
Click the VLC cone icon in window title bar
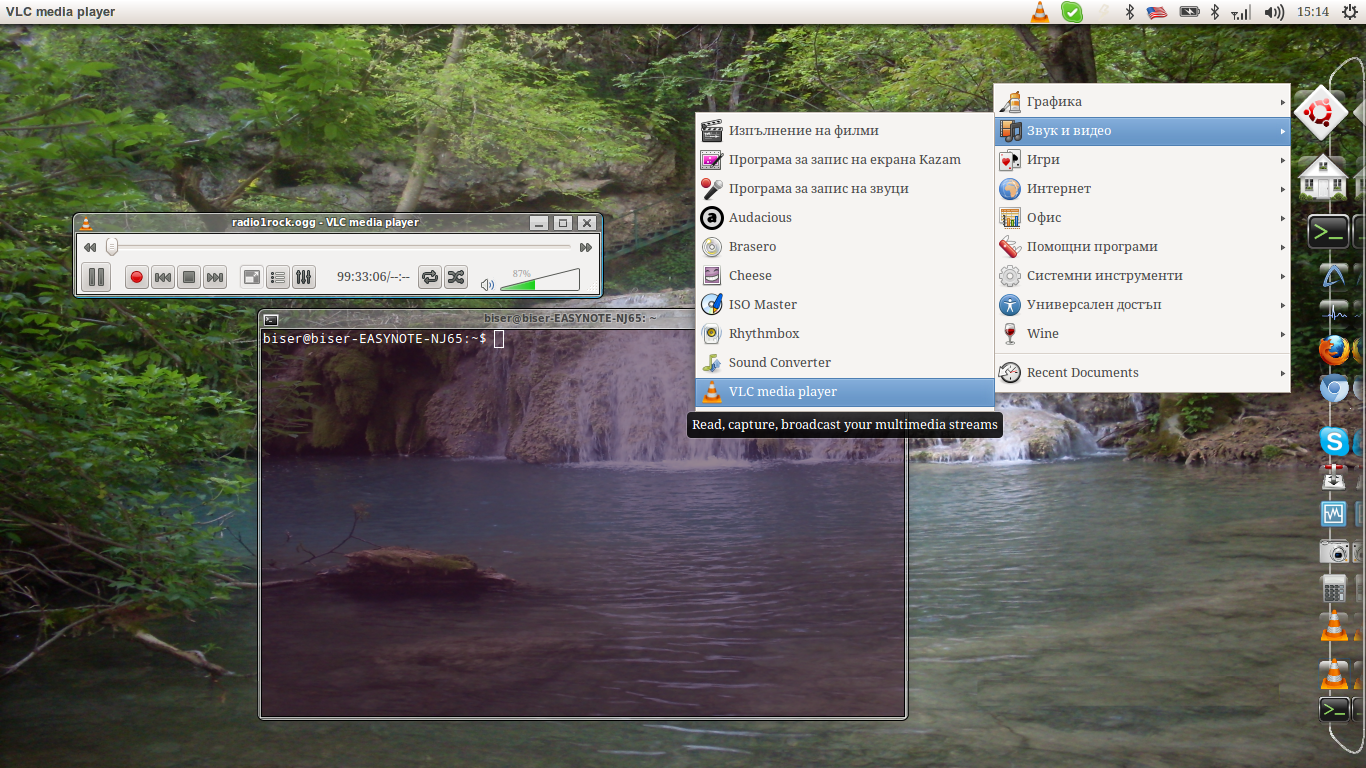[x=86, y=223]
